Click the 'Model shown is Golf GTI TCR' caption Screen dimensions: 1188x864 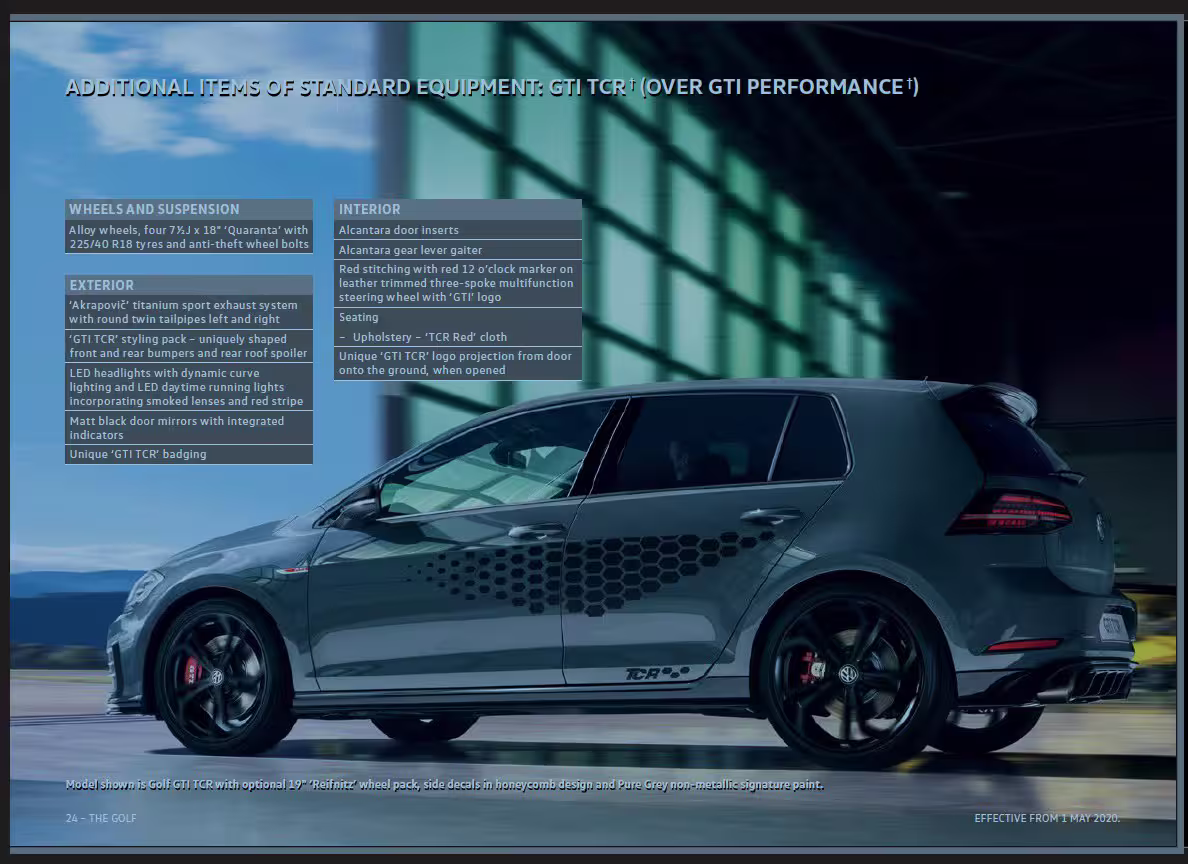click(x=445, y=784)
